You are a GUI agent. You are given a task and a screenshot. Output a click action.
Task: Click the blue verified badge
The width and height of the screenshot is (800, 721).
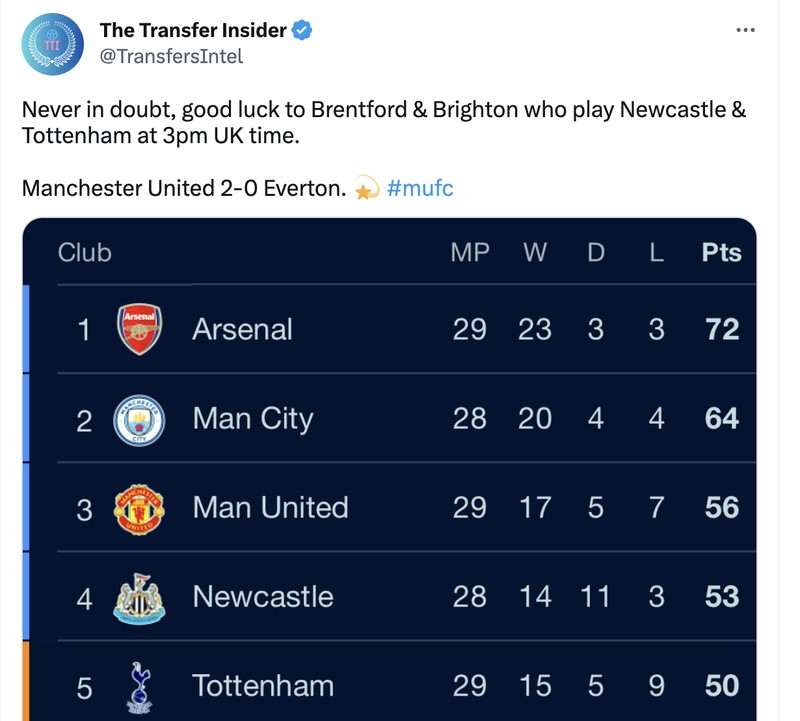pos(302,31)
